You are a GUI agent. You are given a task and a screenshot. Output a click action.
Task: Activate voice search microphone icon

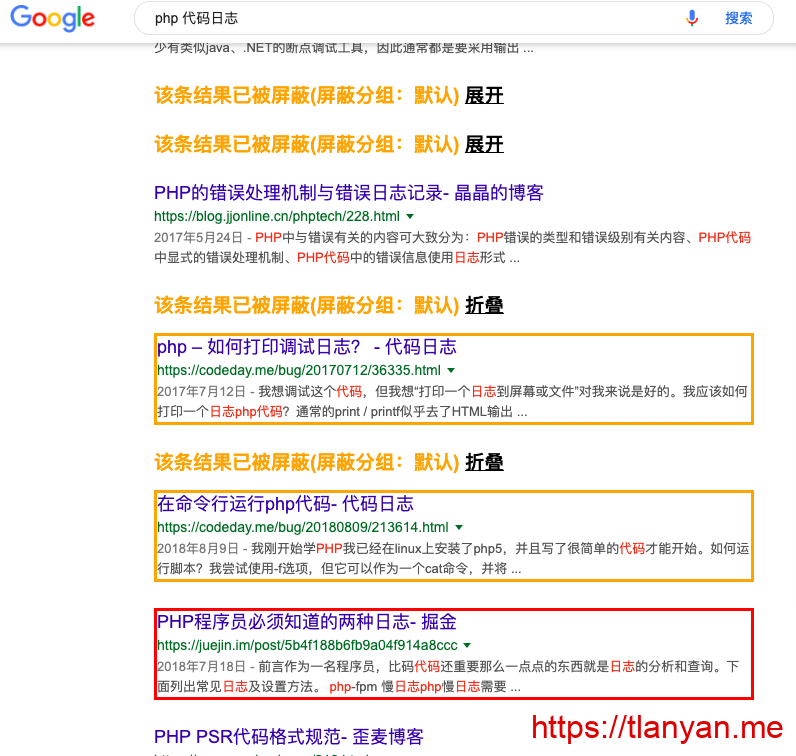click(x=692, y=18)
